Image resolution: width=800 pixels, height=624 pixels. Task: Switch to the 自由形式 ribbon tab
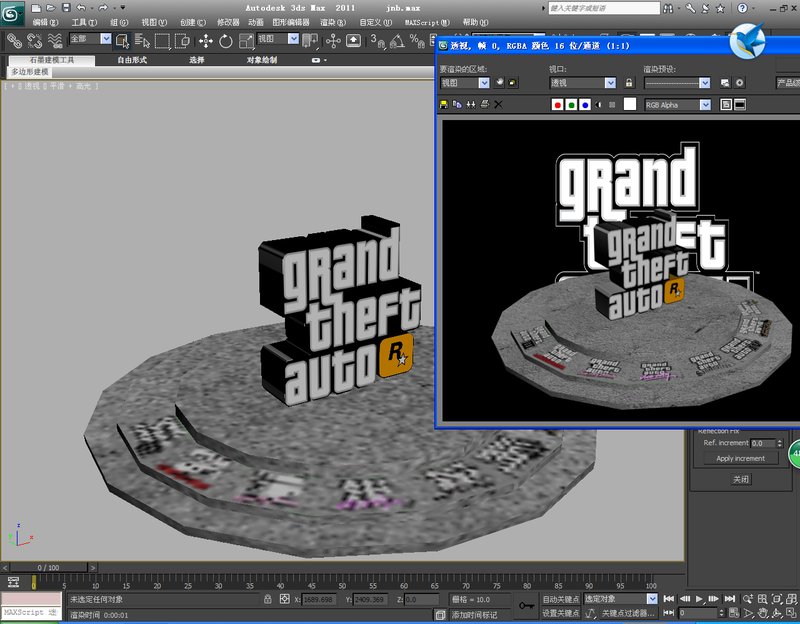coord(132,60)
